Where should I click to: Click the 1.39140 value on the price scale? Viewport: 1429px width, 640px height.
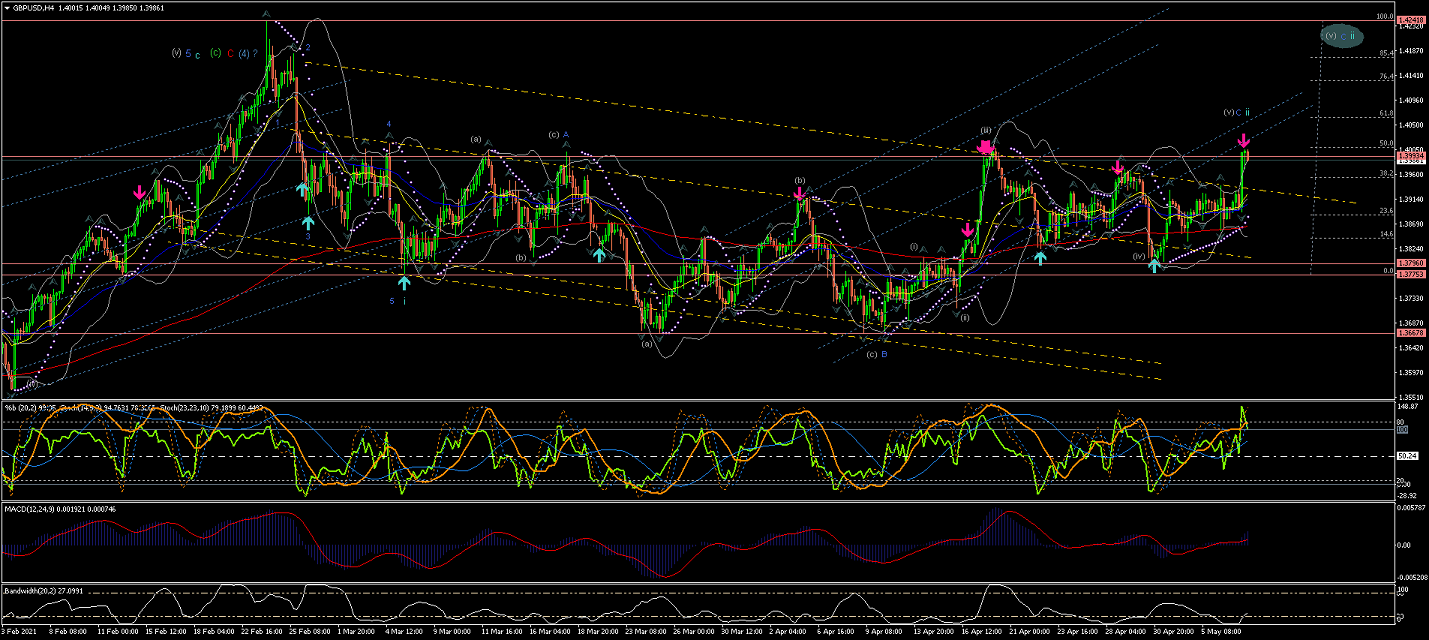pos(1411,199)
